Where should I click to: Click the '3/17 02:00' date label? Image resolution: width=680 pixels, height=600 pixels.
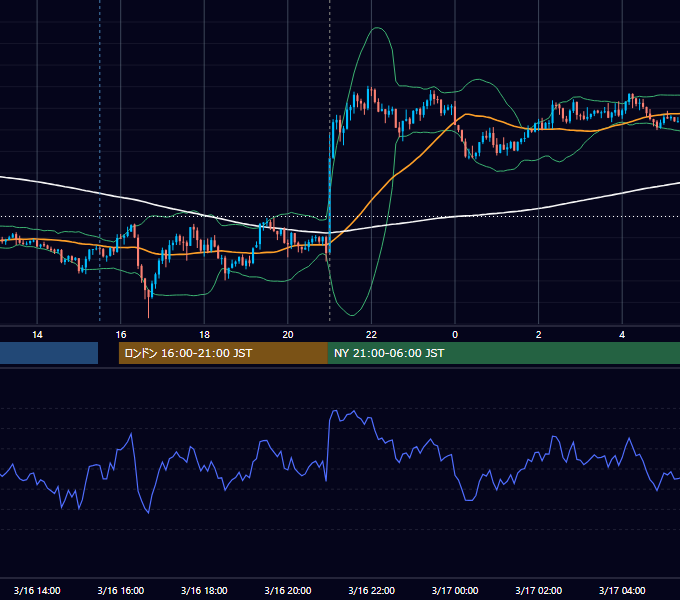click(539, 590)
